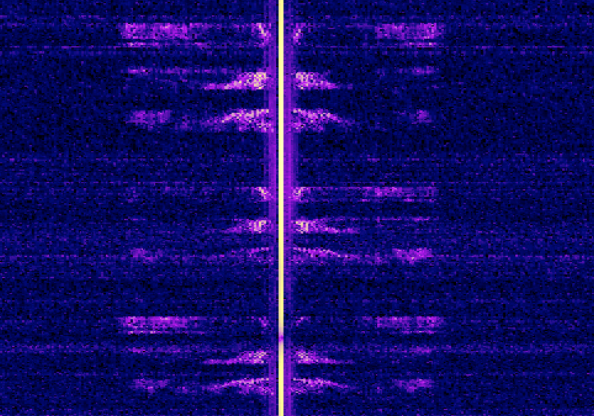The height and width of the screenshot is (416, 594).
Task: Click the bottommost far-left purple blob
Action: [152, 385]
